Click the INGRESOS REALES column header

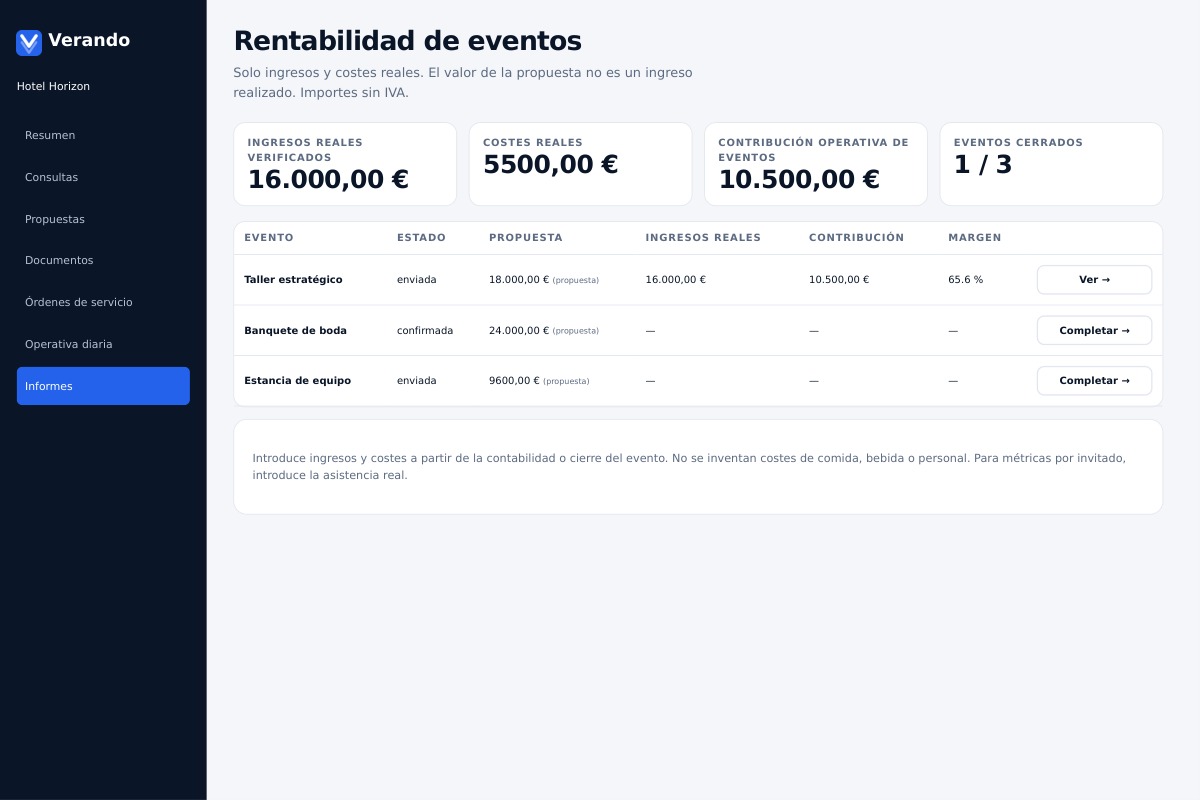pos(703,238)
